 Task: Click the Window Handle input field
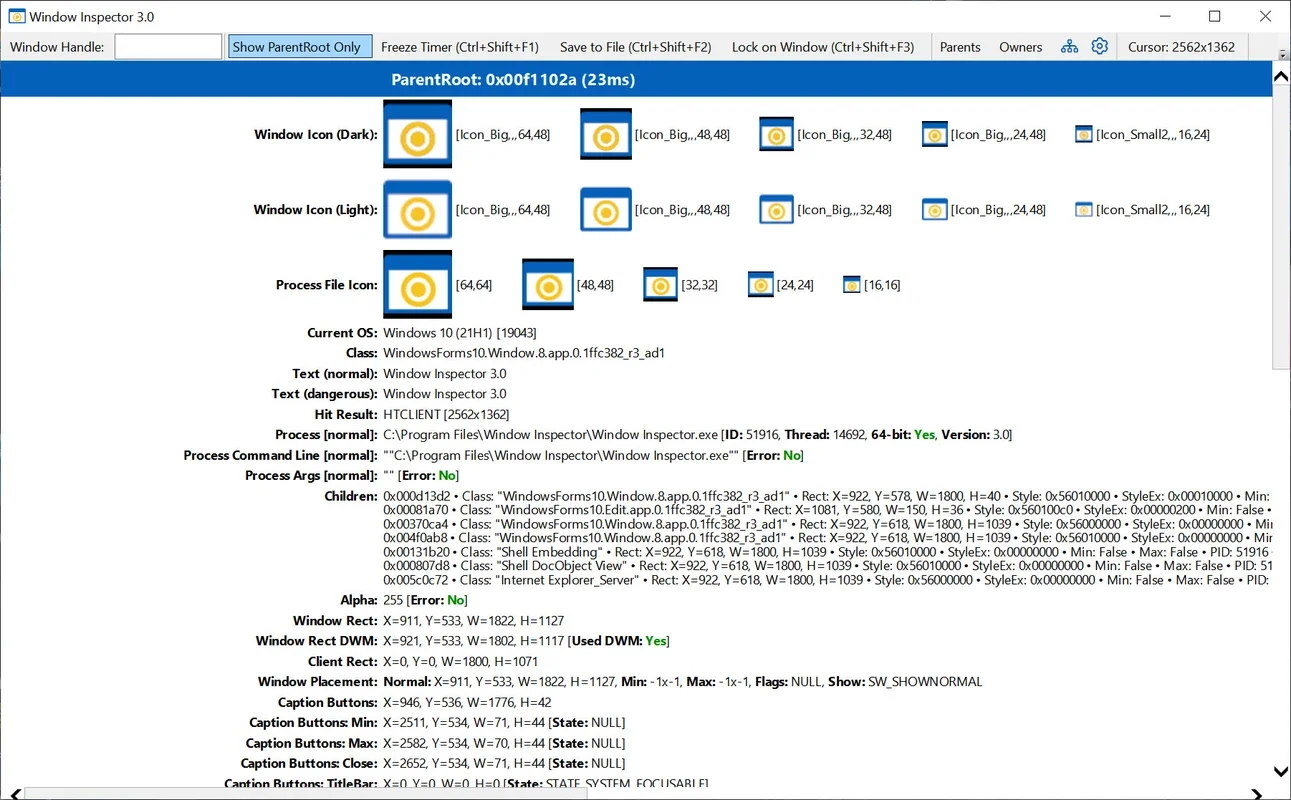(x=168, y=47)
